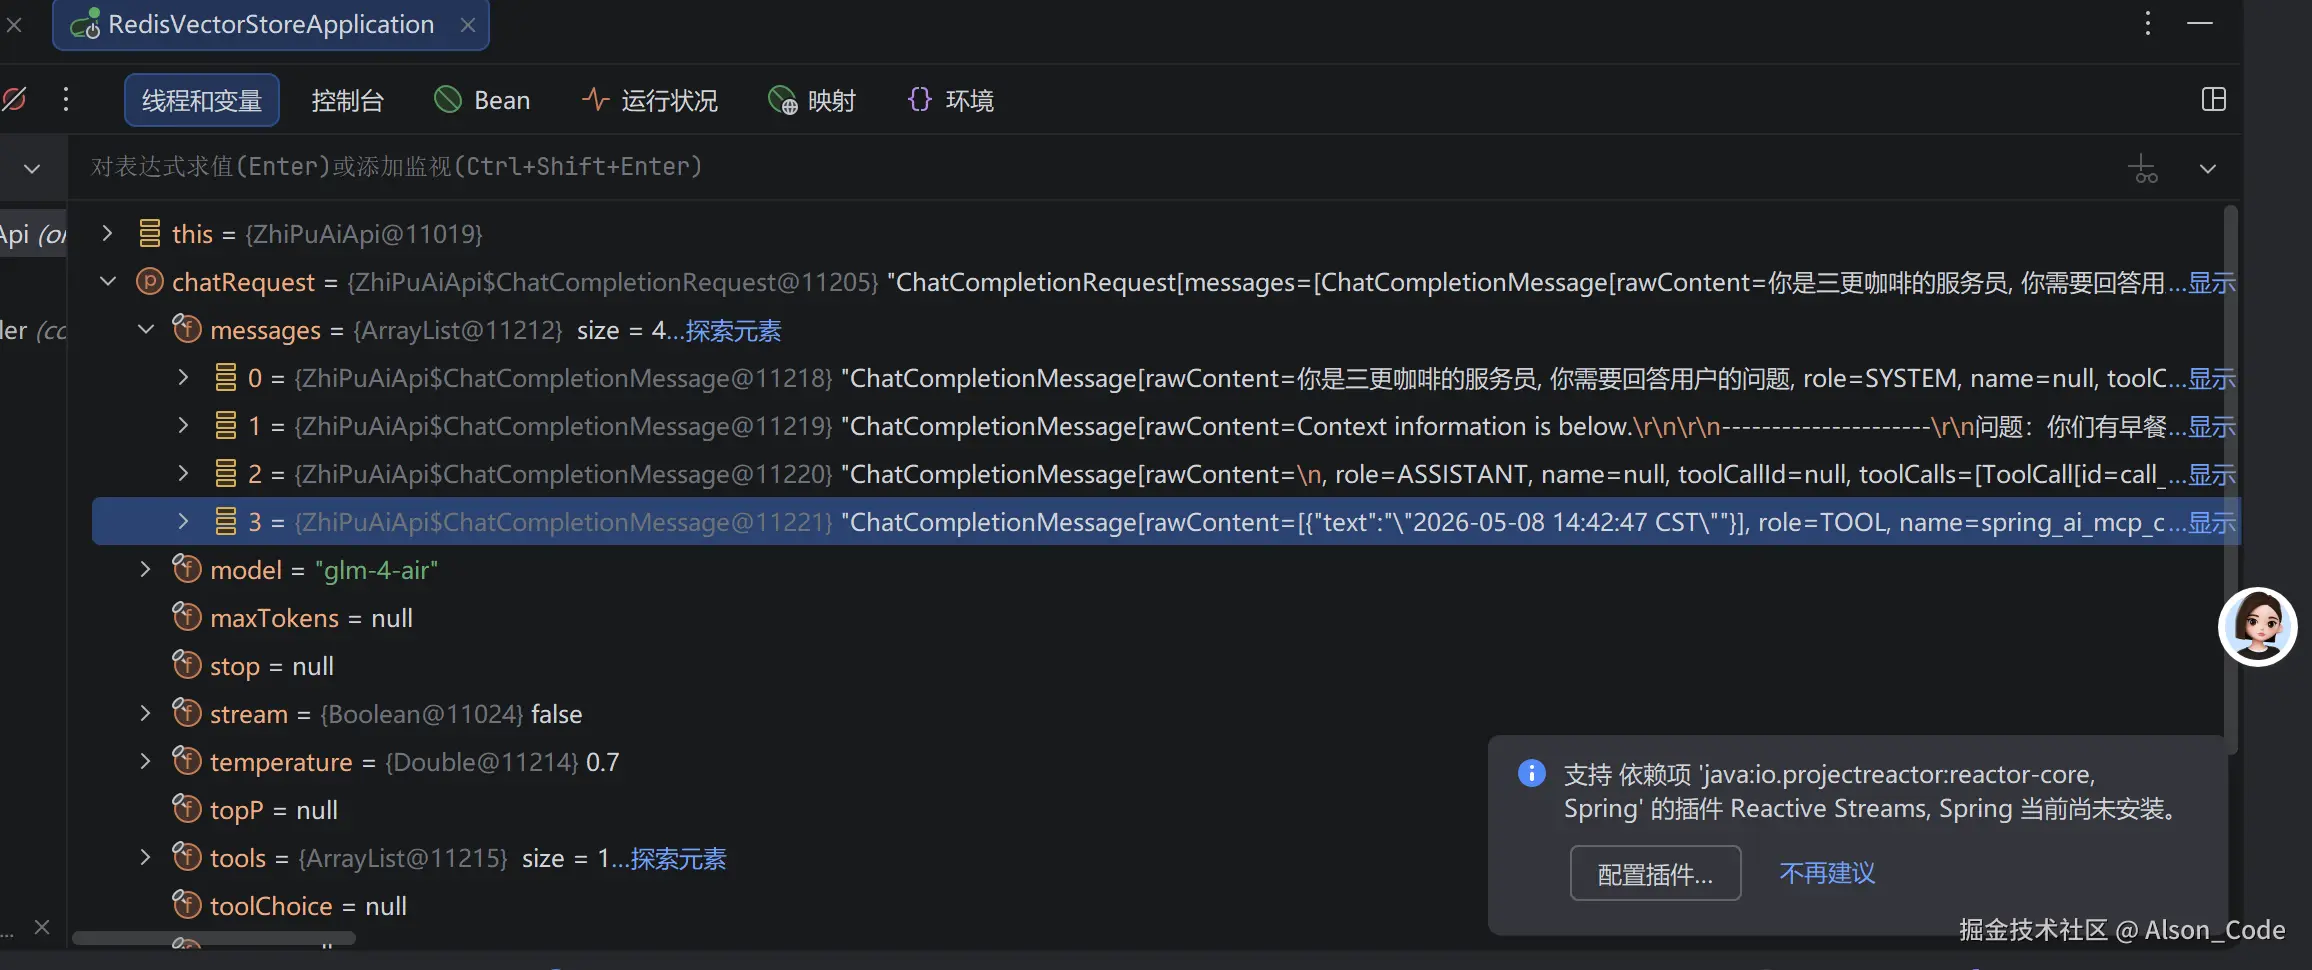Collapse the messages ArrayList node
Image resolution: width=2312 pixels, height=970 pixels.
pyautogui.click(x=146, y=329)
